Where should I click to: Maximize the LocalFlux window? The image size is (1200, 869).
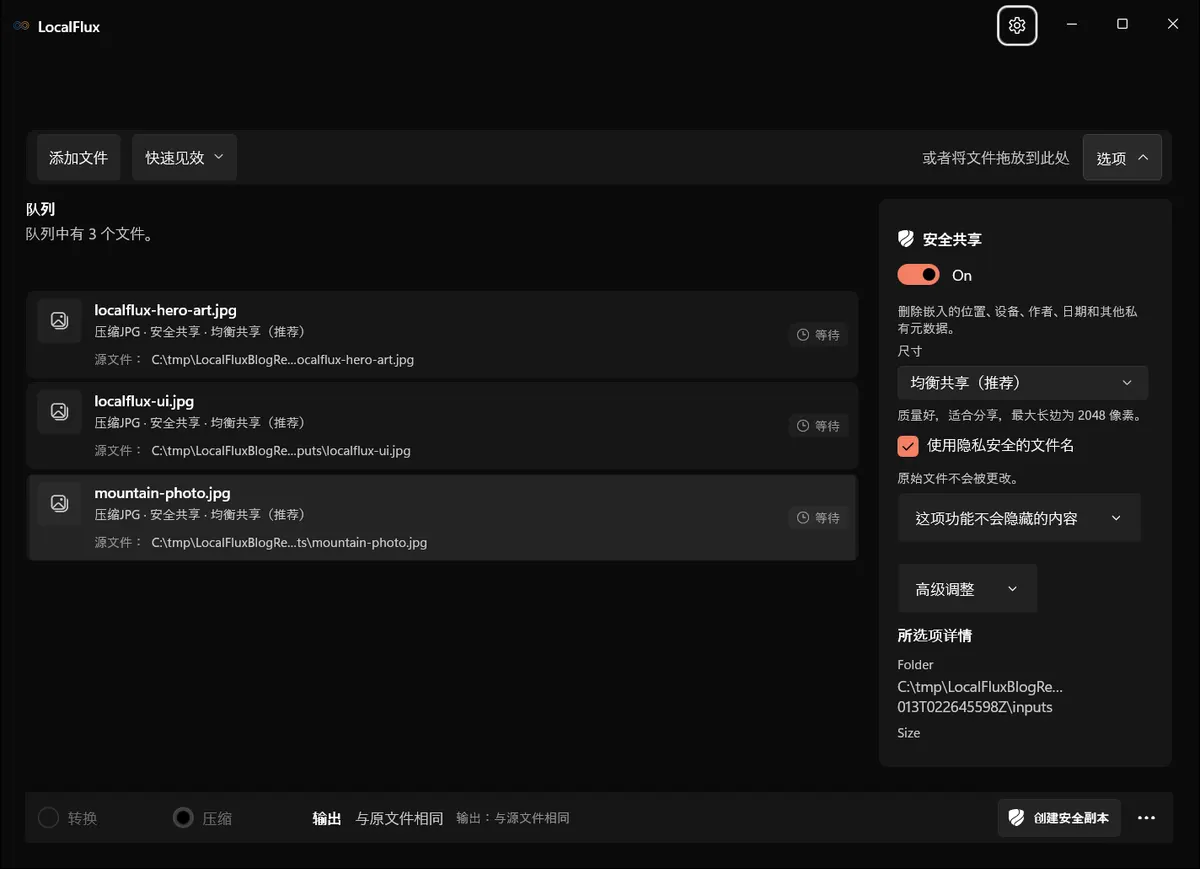[x=1122, y=25]
